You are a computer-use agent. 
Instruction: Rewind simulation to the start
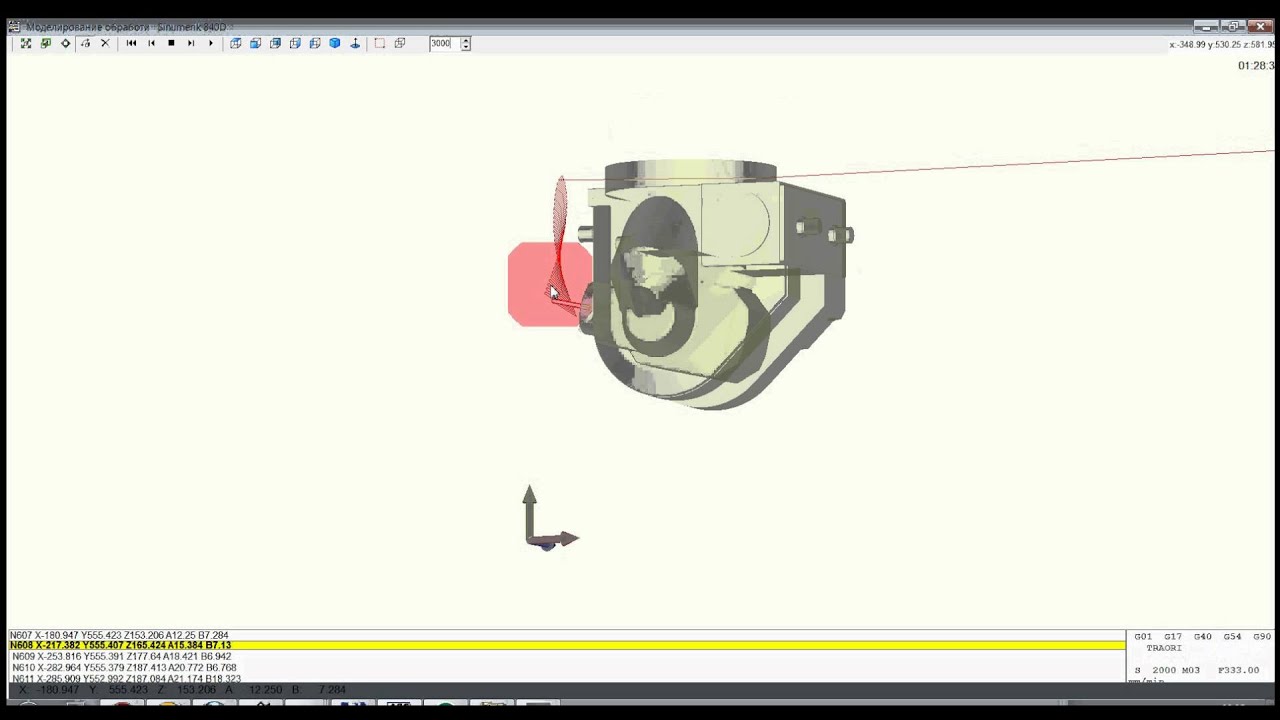[x=131, y=43]
